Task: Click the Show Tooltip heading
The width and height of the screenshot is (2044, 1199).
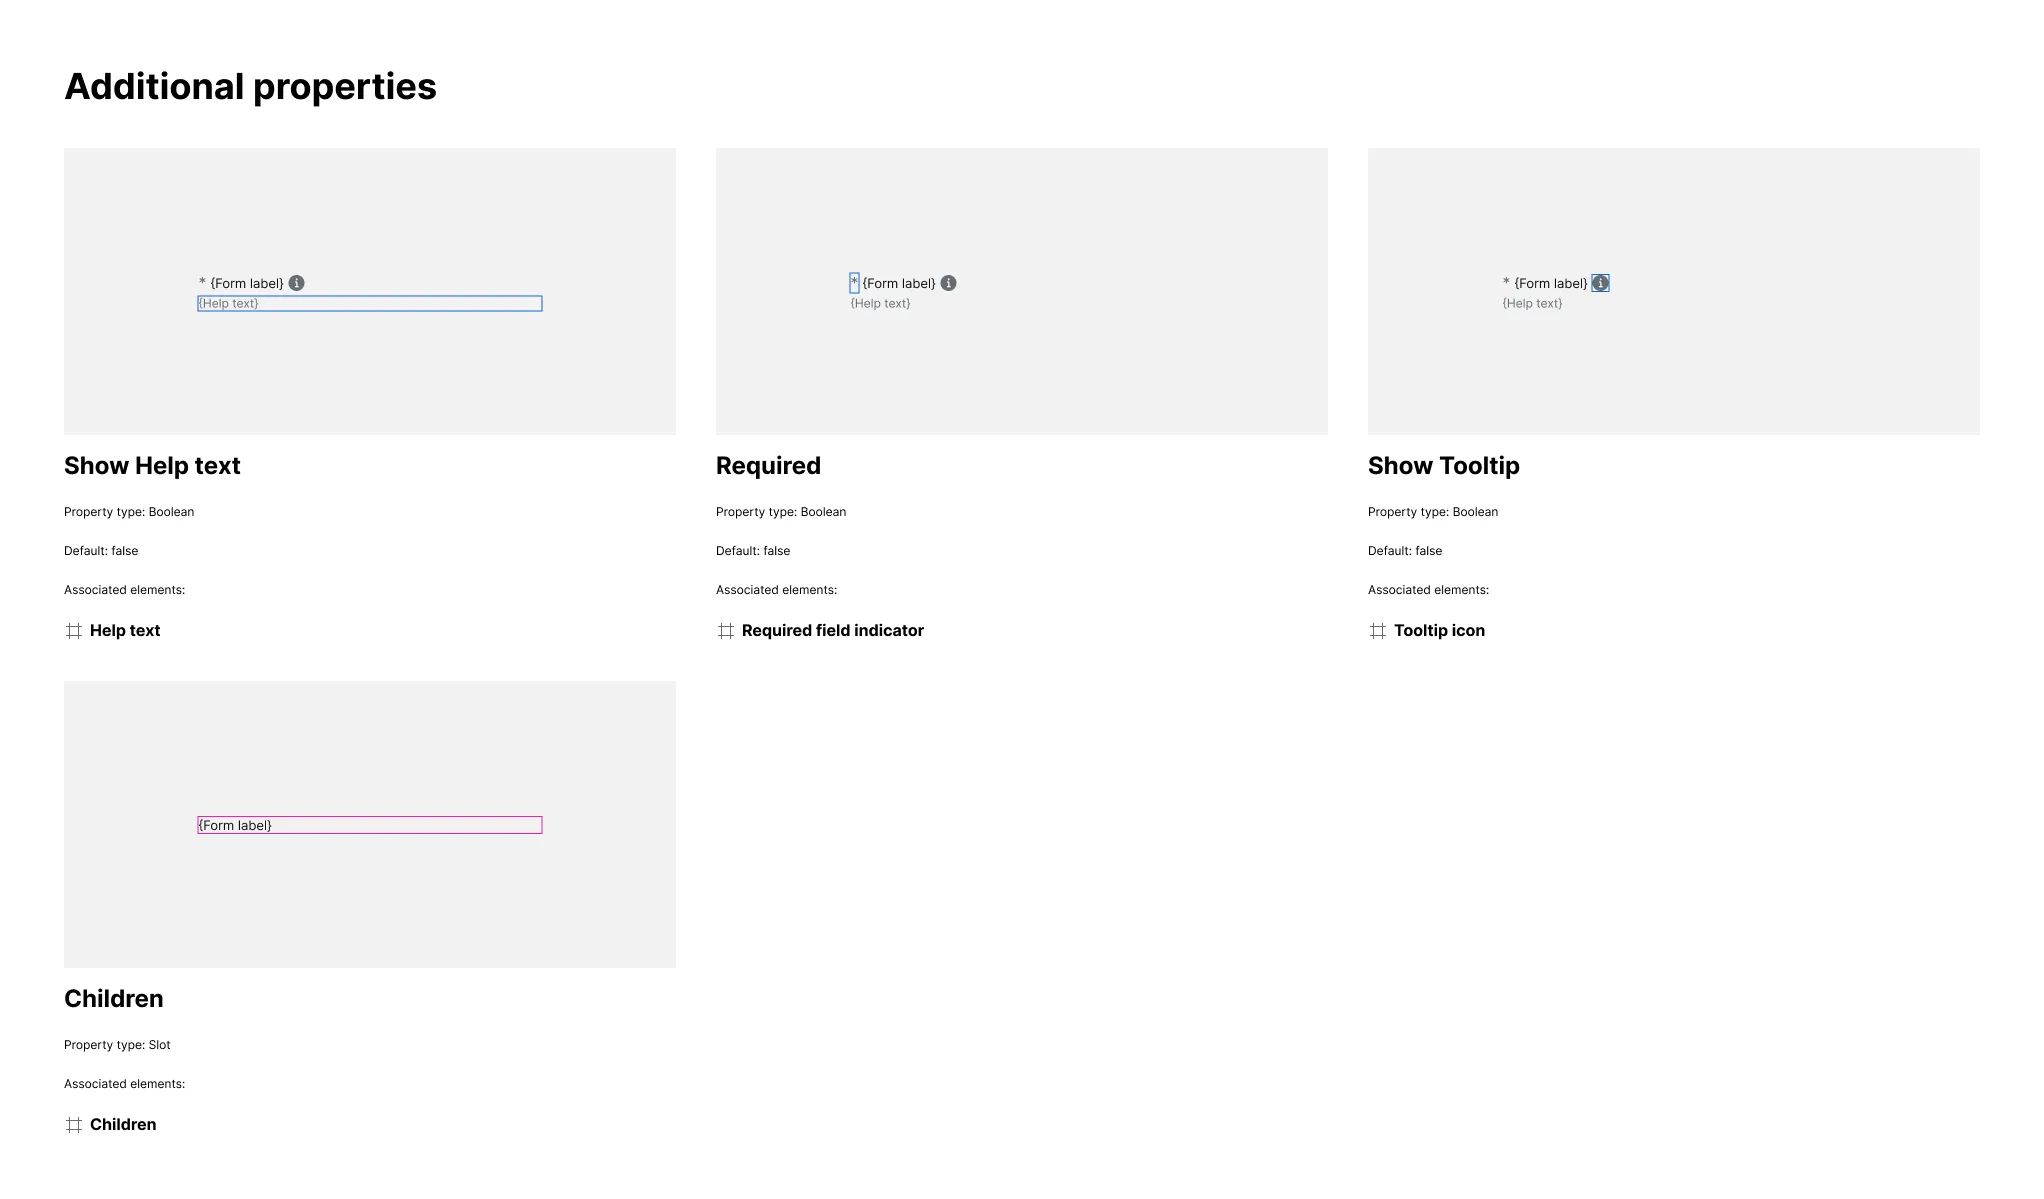Action: pos(1444,466)
